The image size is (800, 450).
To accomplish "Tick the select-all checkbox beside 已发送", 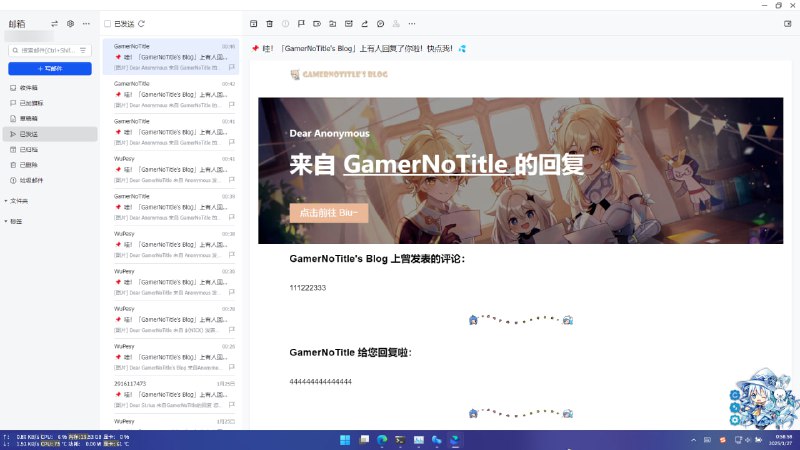I will tap(108, 23).
